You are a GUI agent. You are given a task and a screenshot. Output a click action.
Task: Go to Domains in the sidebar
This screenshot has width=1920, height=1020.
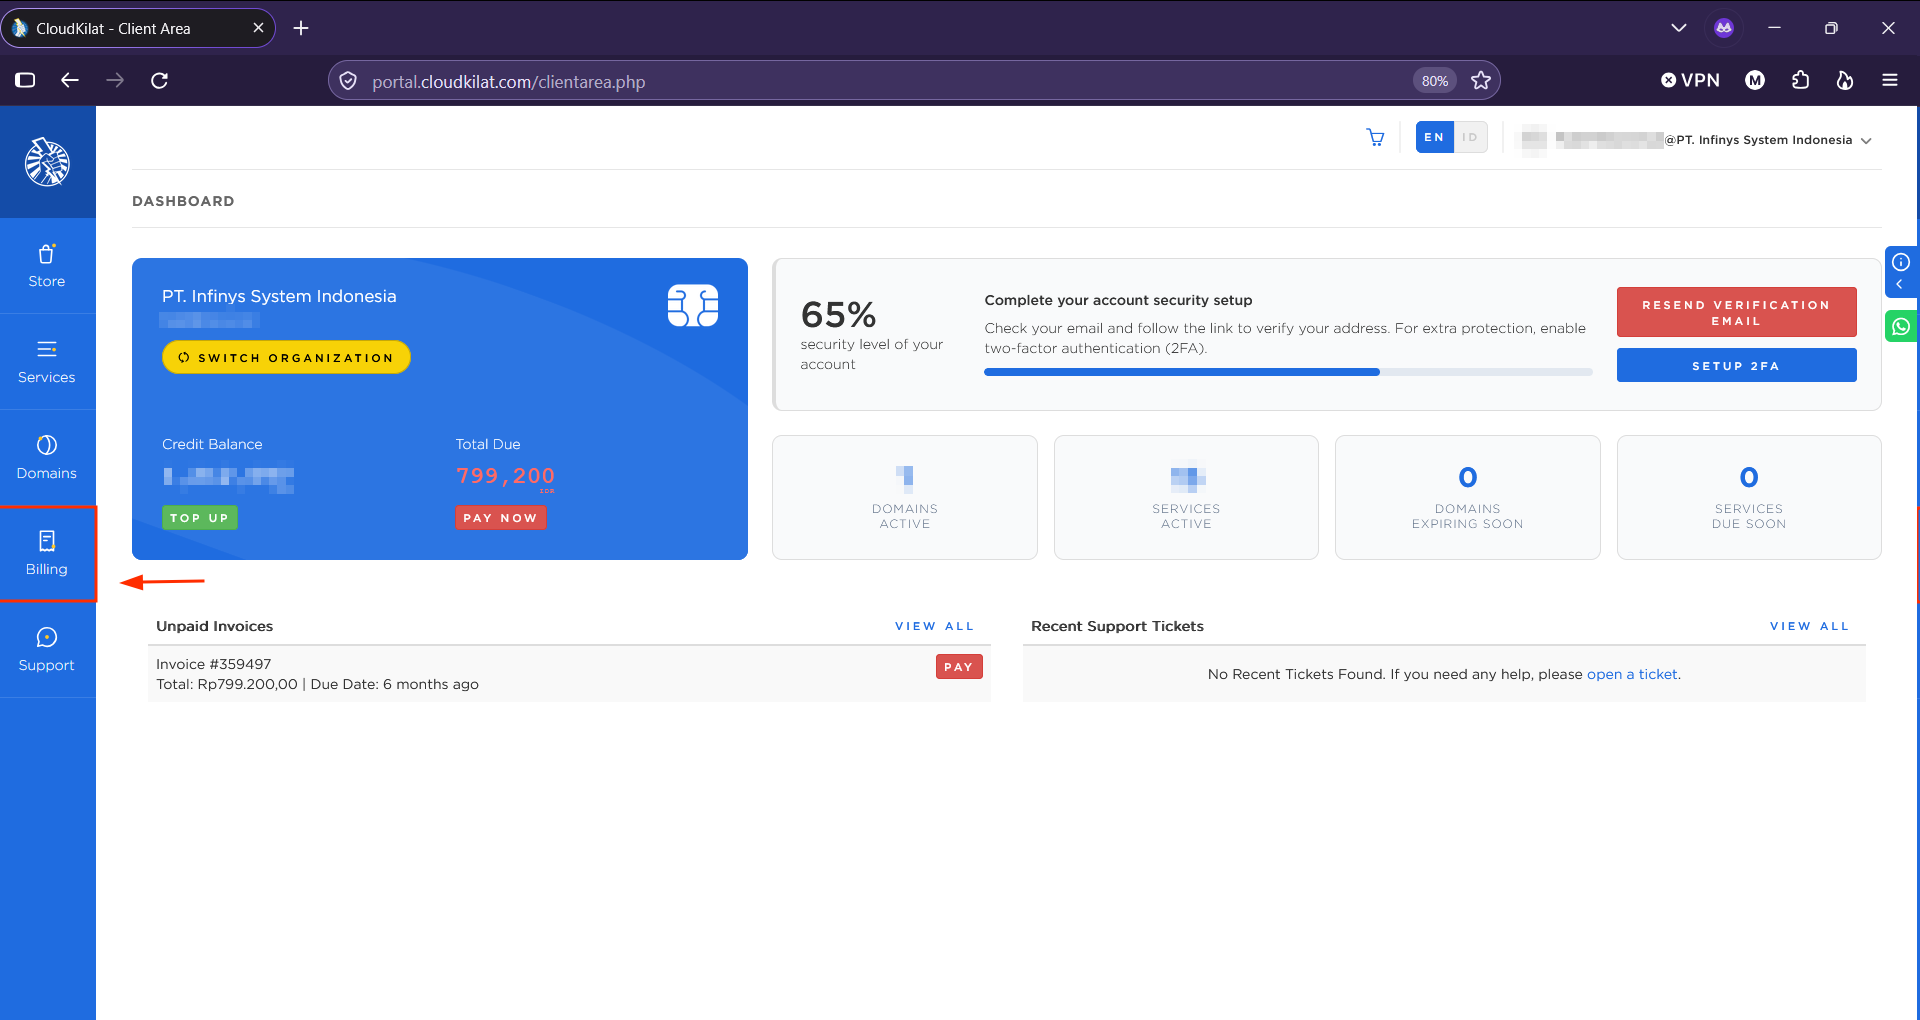click(47, 458)
